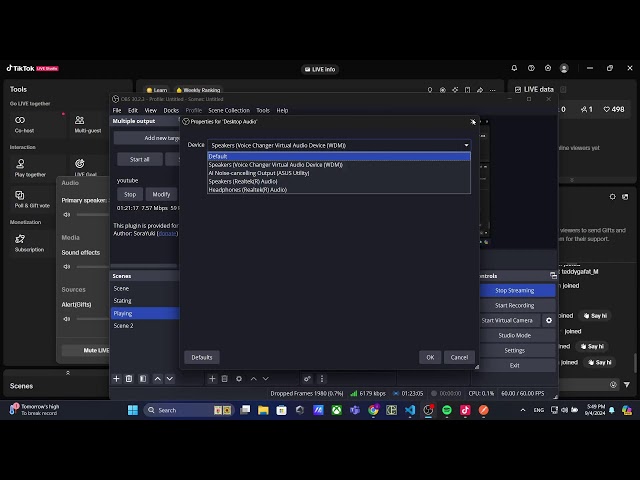Open the OBS Docks menu

tap(171, 110)
